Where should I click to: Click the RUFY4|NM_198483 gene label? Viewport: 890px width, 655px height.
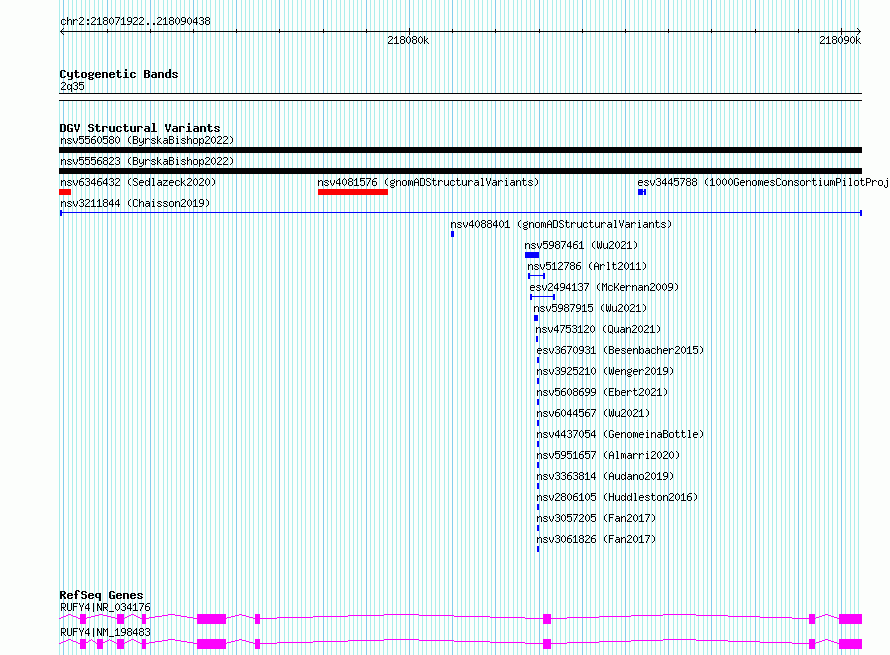(x=105, y=632)
